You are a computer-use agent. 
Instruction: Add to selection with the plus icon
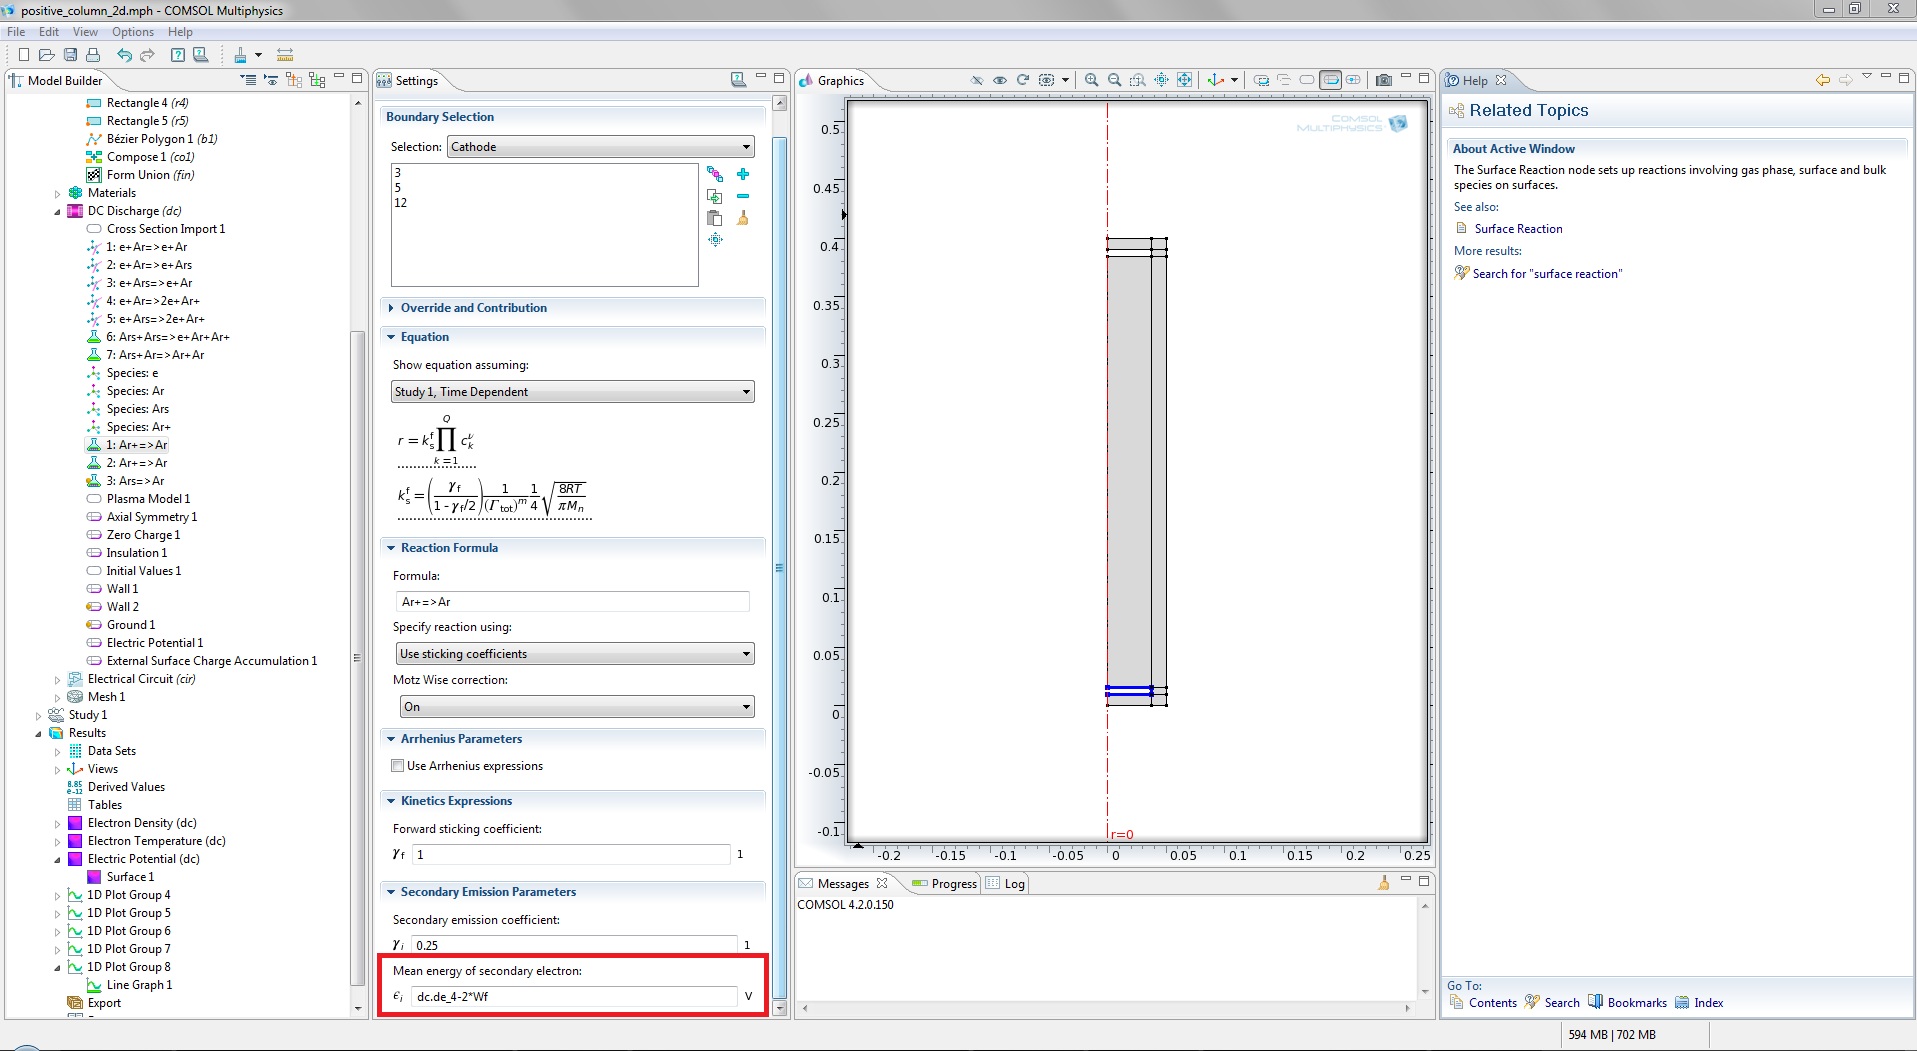click(x=743, y=174)
